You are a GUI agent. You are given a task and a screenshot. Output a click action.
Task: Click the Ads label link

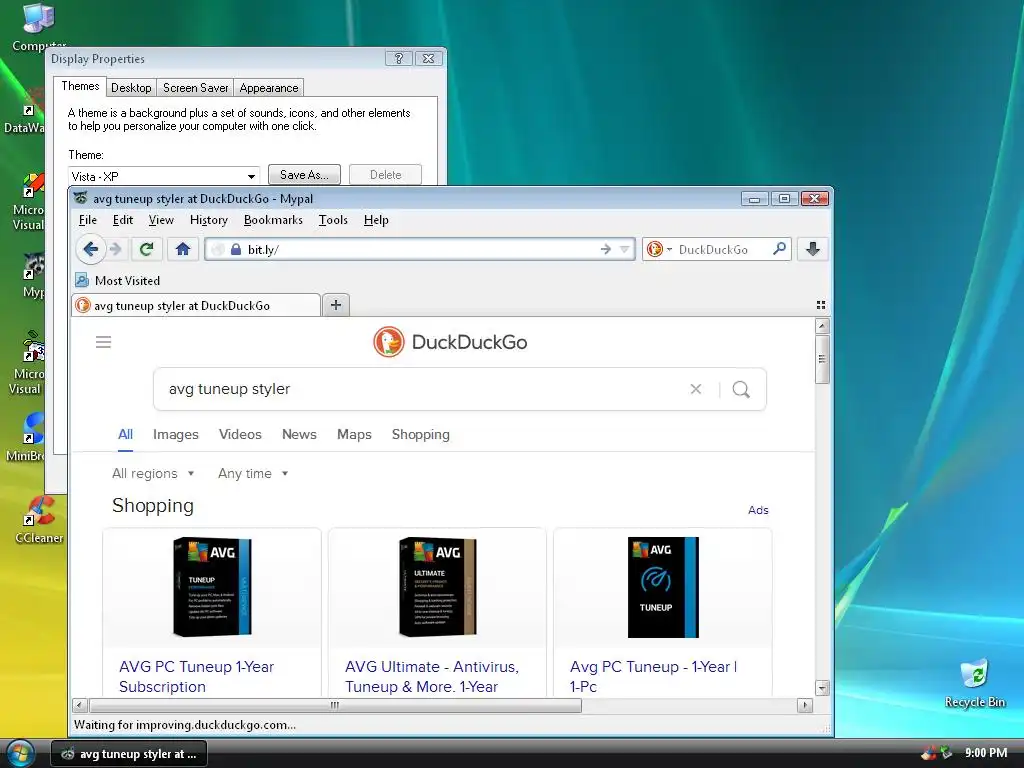click(x=758, y=510)
